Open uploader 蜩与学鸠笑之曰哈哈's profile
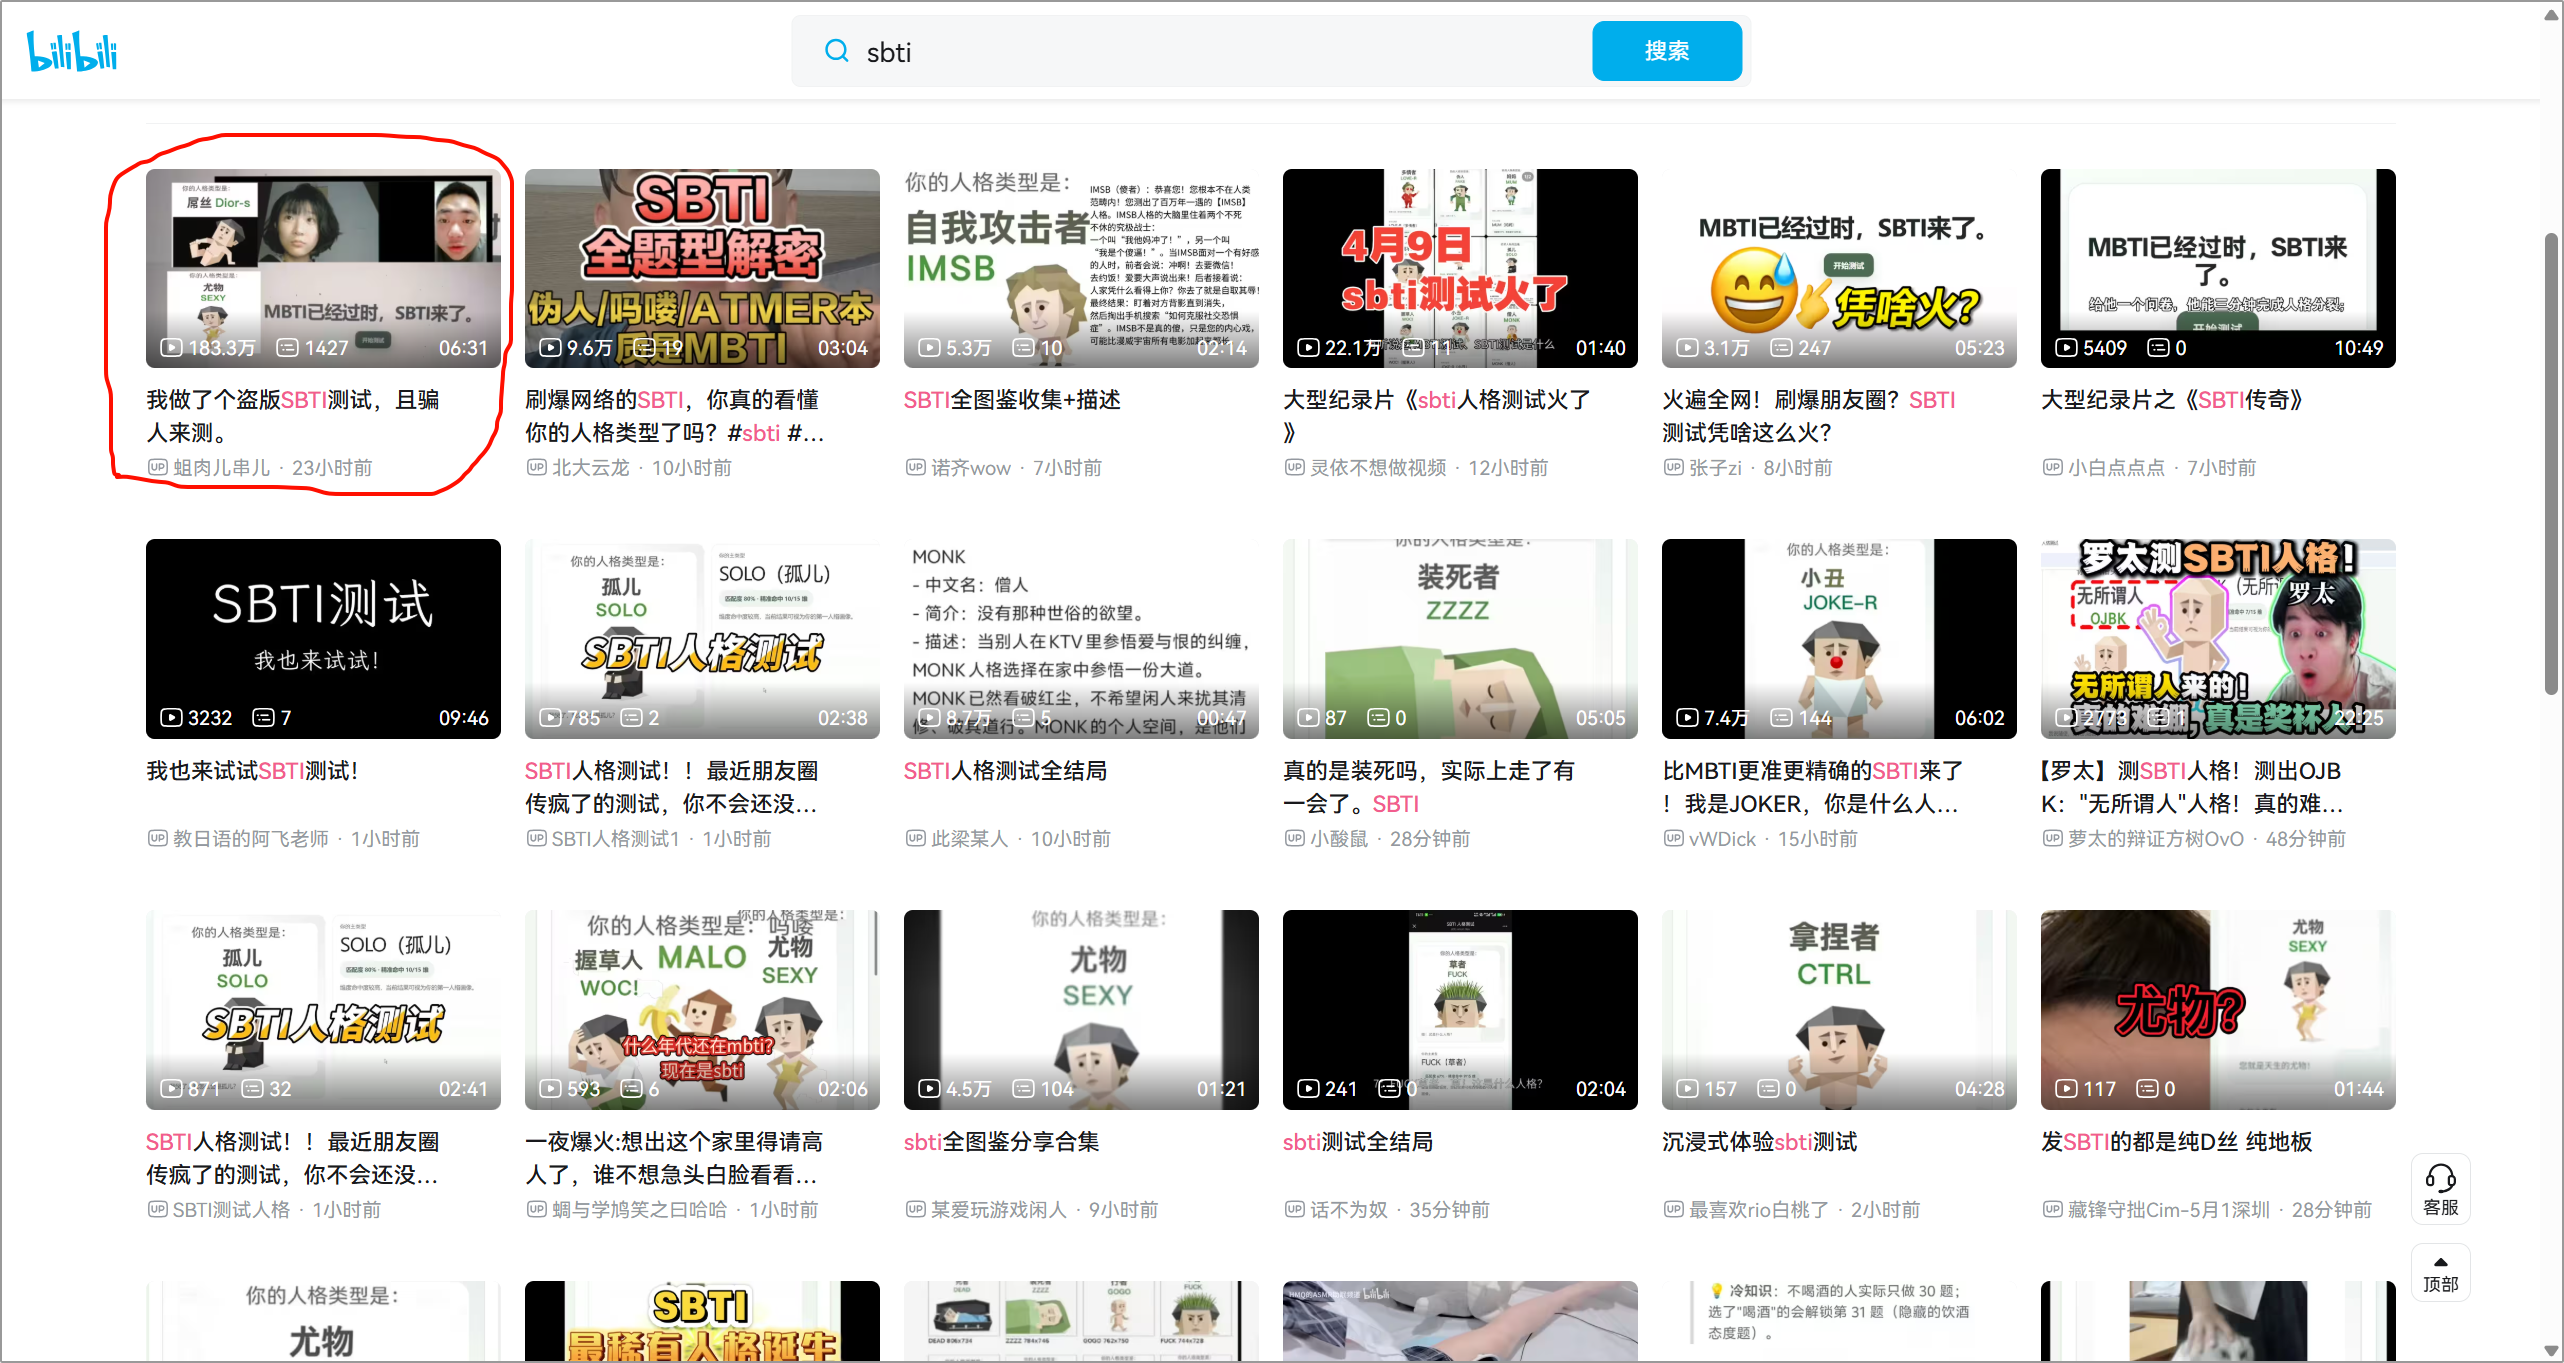 click(x=640, y=1210)
